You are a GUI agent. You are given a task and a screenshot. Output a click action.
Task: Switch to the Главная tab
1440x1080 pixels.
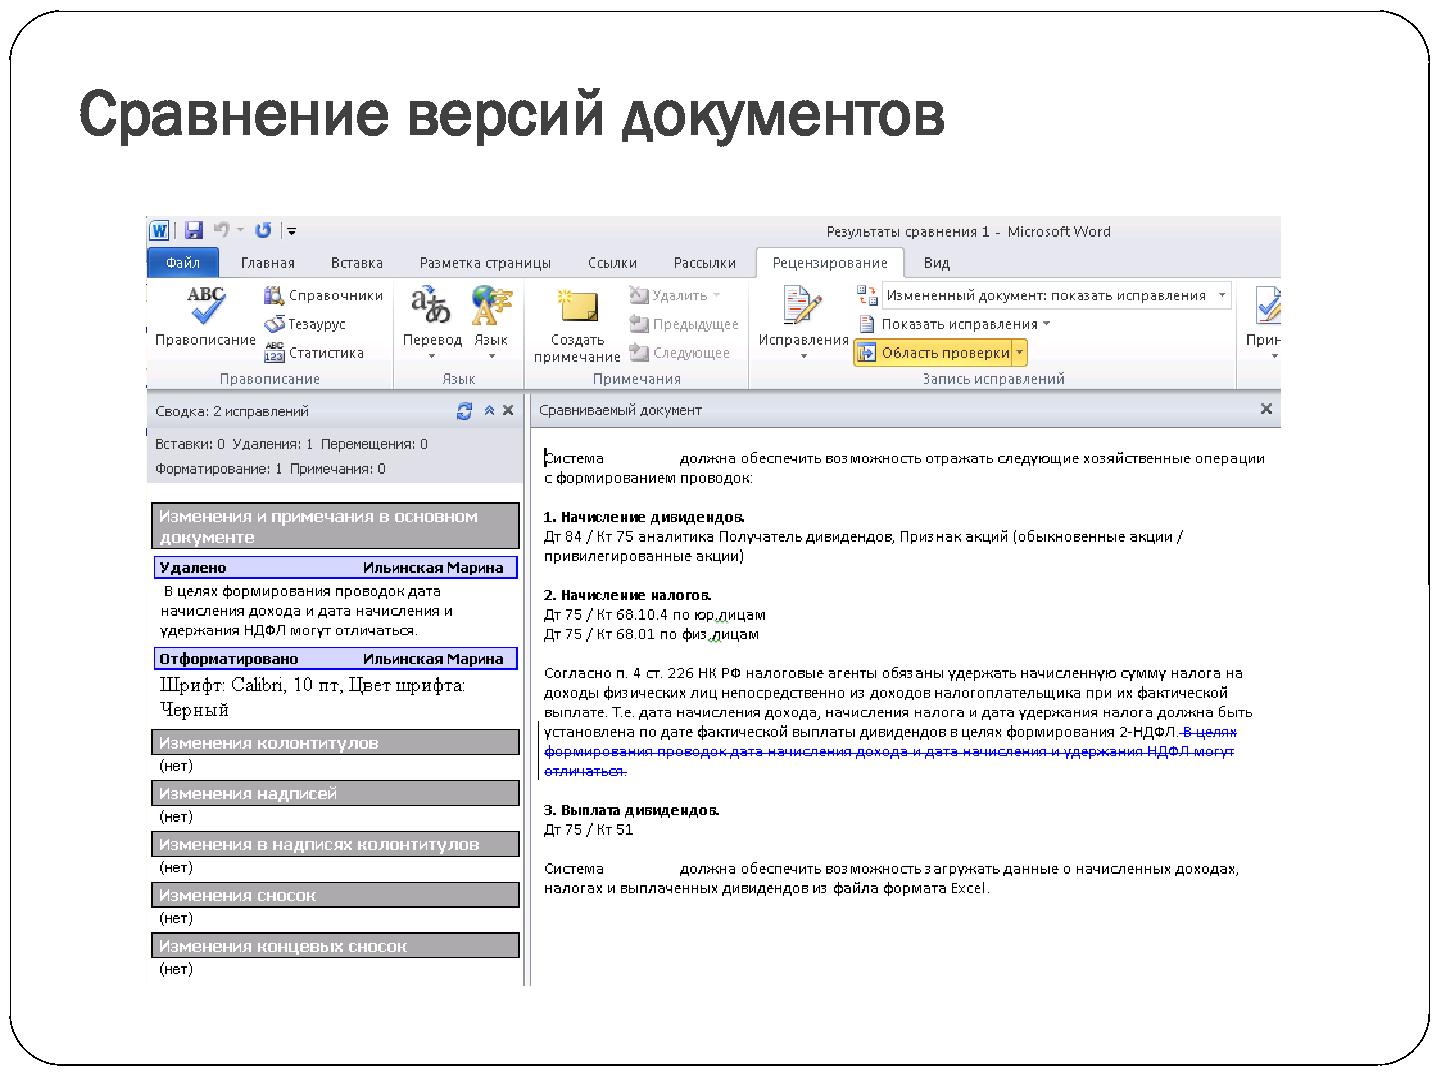pyautogui.click(x=268, y=263)
